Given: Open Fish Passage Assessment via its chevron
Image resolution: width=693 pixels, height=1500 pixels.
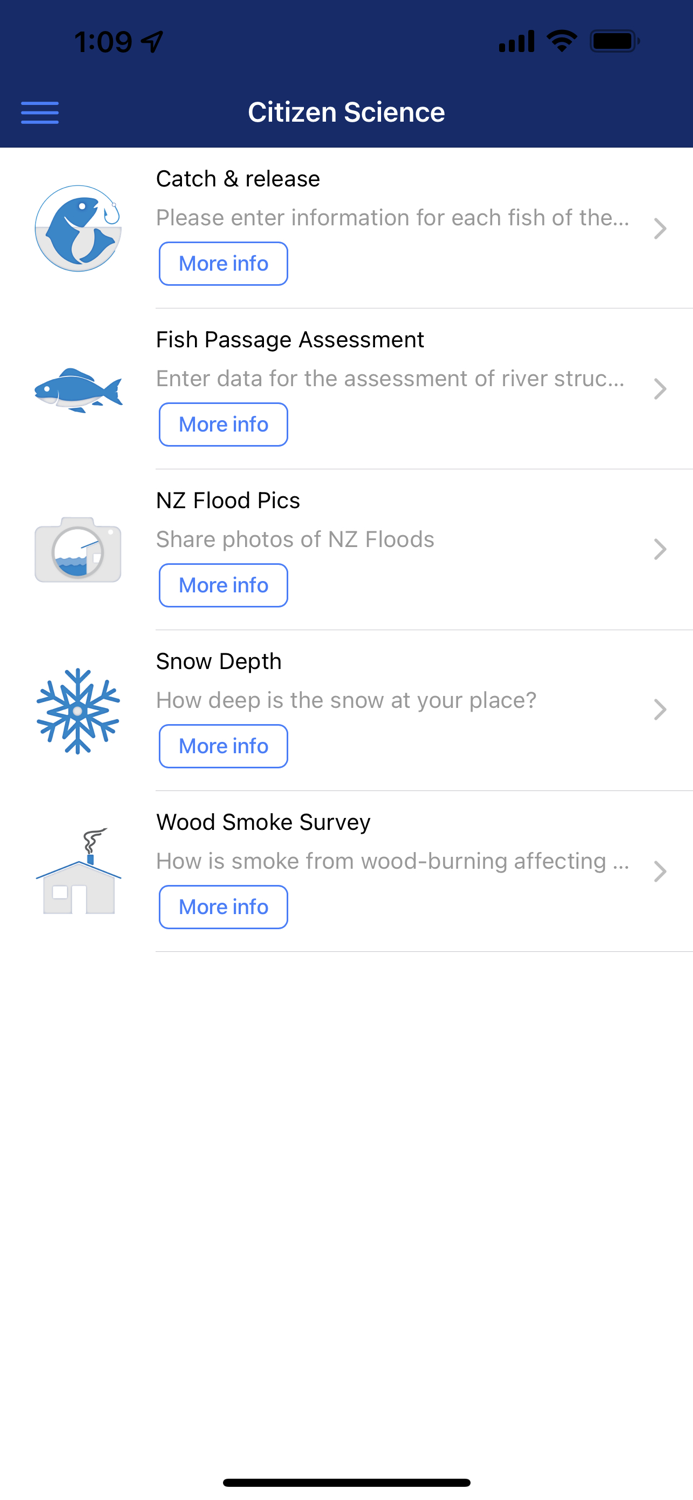Looking at the screenshot, I should click(659, 389).
